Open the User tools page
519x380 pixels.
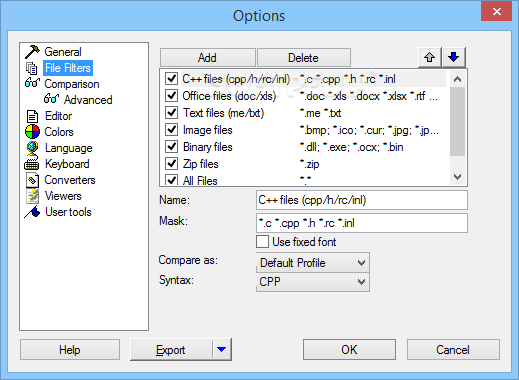68,212
